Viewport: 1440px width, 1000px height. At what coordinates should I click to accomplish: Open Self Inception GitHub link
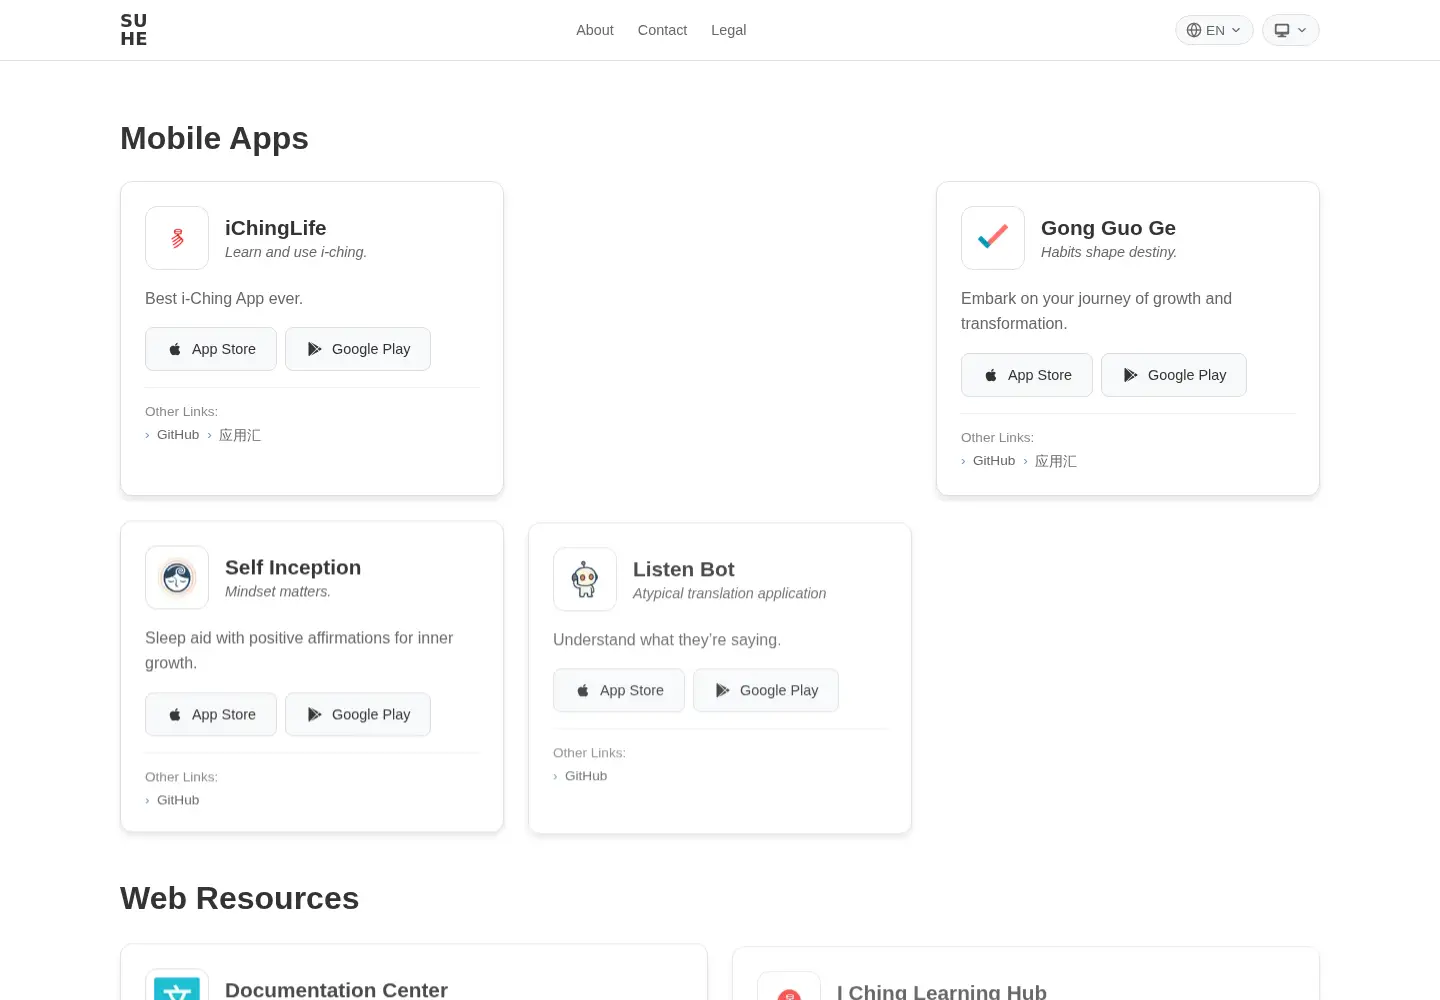(x=178, y=800)
